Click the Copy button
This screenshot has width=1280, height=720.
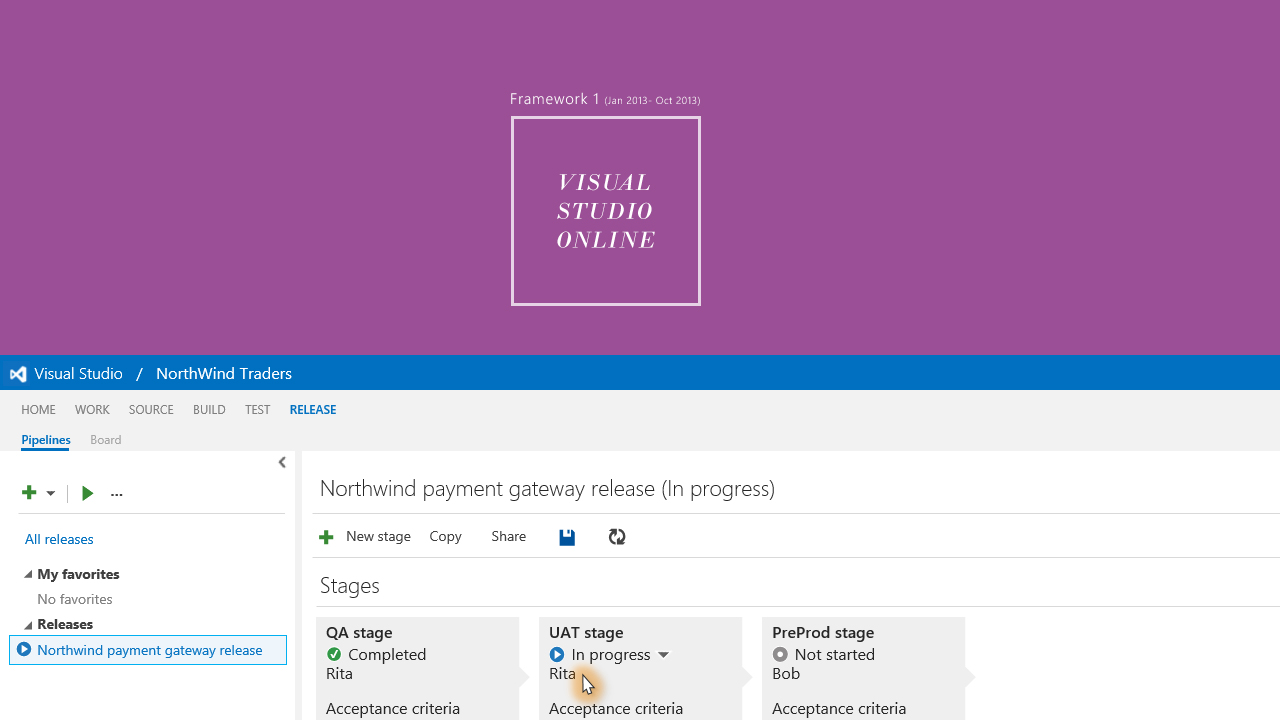click(x=445, y=536)
